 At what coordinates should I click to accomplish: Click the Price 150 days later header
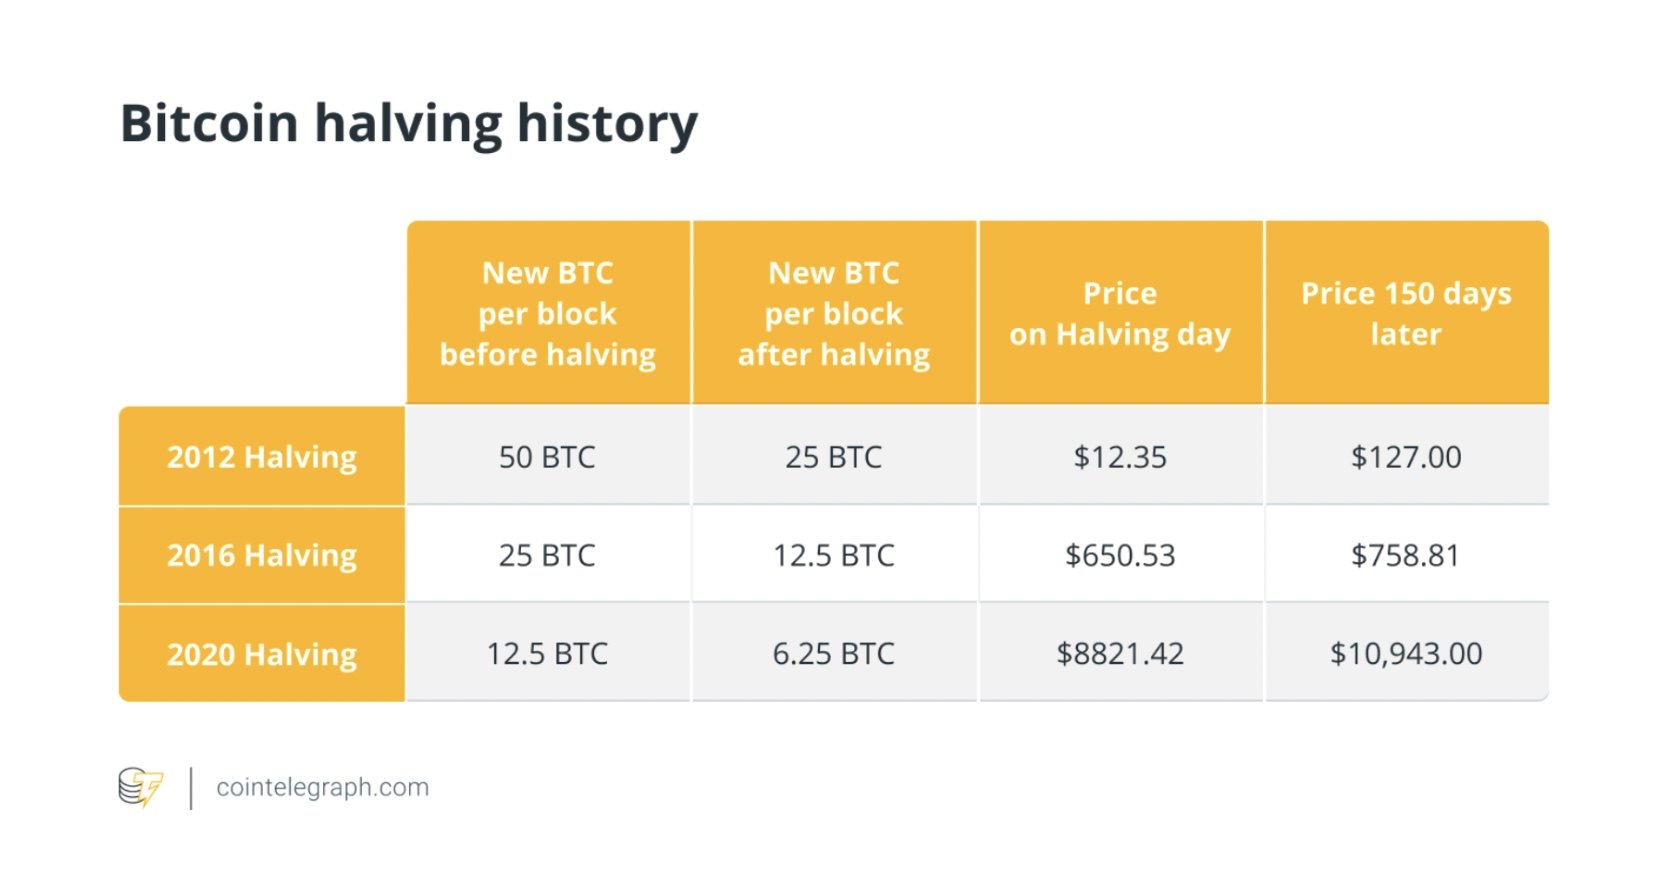click(x=1406, y=313)
